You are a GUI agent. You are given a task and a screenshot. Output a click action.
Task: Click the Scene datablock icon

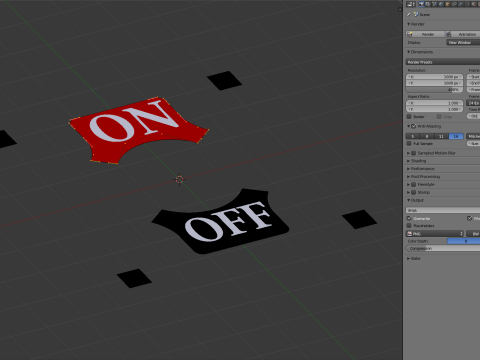(416, 14)
